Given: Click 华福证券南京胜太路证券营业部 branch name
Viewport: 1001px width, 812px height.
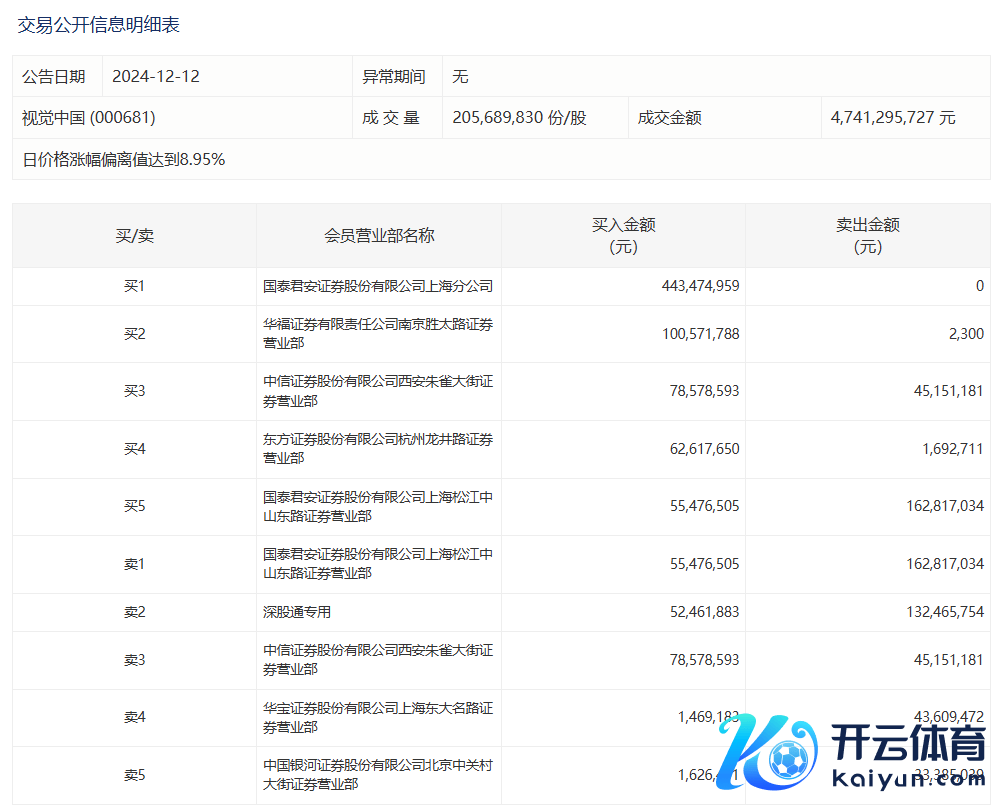Looking at the screenshot, I should [x=378, y=334].
